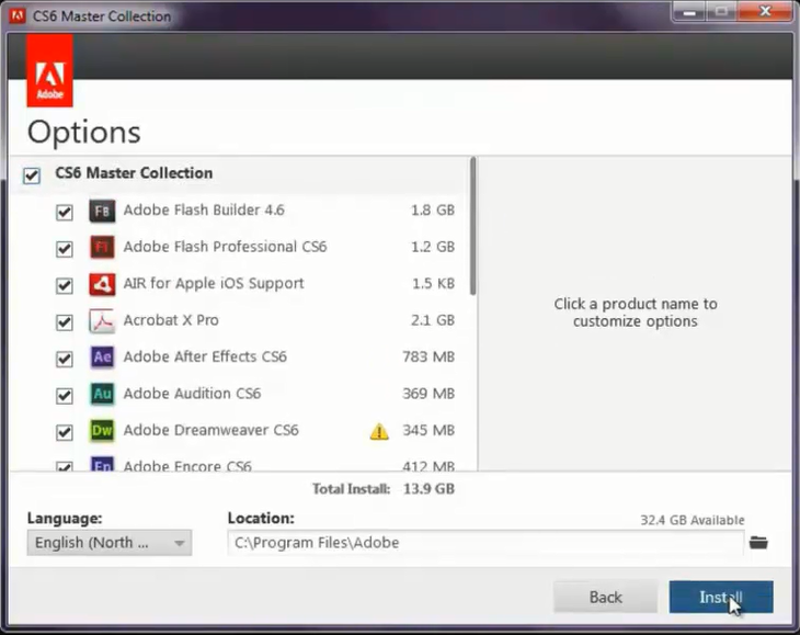Click the 345 MB size value
Viewport: 800px width, 635px height.
tap(429, 430)
